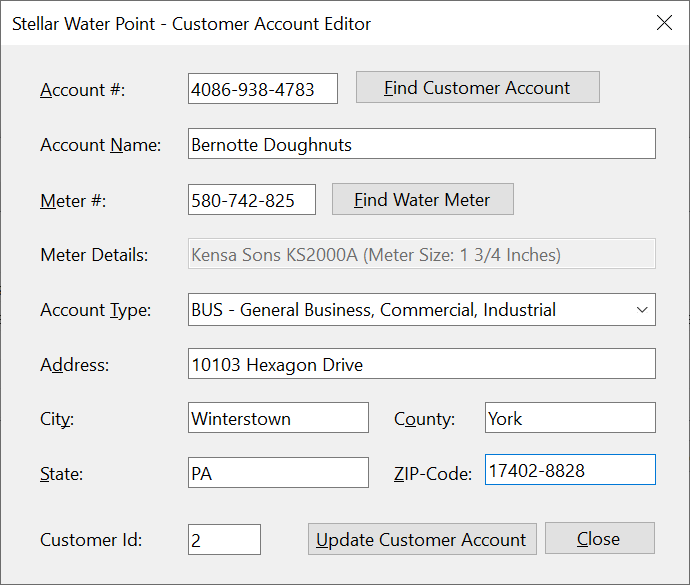The width and height of the screenshot is (690, 585).
Task: Click the County: label
Action: click(x=424, y=419)
